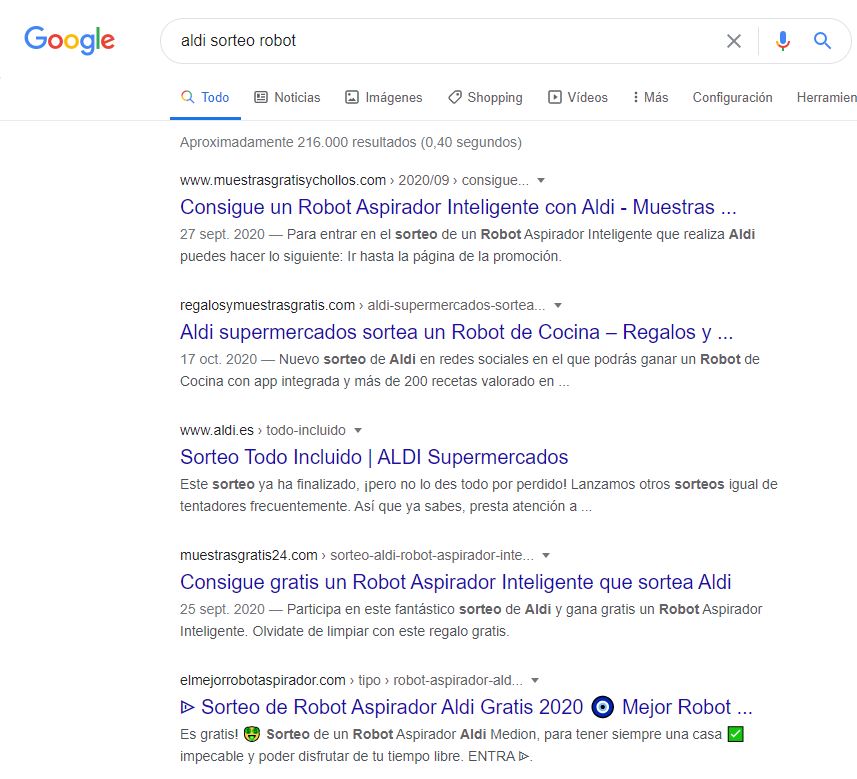Open "Consigue gratis un Robot Aspirador Inteligente" result

coord(455,582)
